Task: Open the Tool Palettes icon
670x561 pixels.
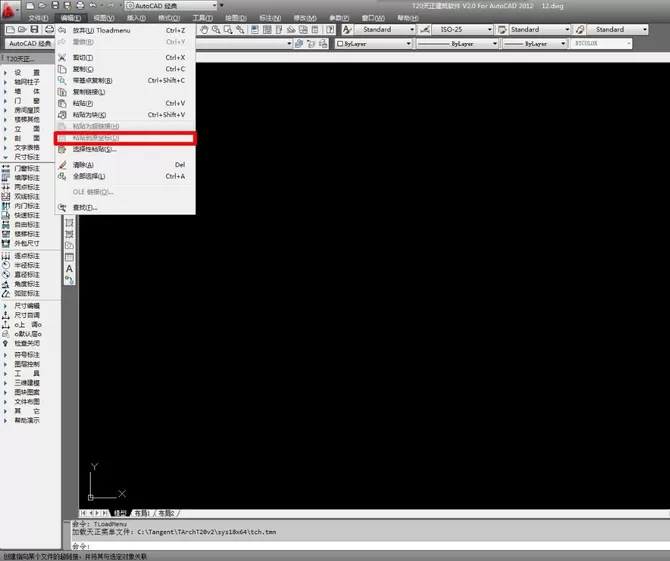Action: (x=279, y=29)
